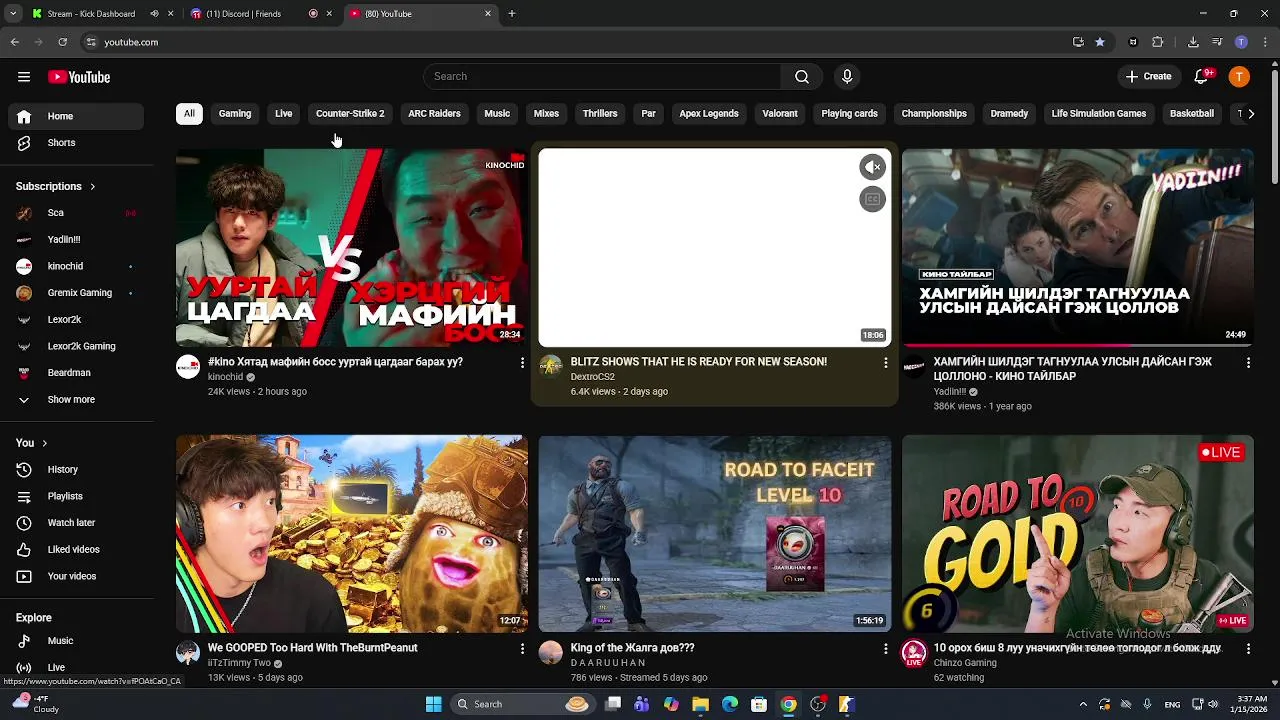Open the account avatar menu
The height and width of the screenshot is (720, 1280).
pyautogui.click(x=1239, y=77)
